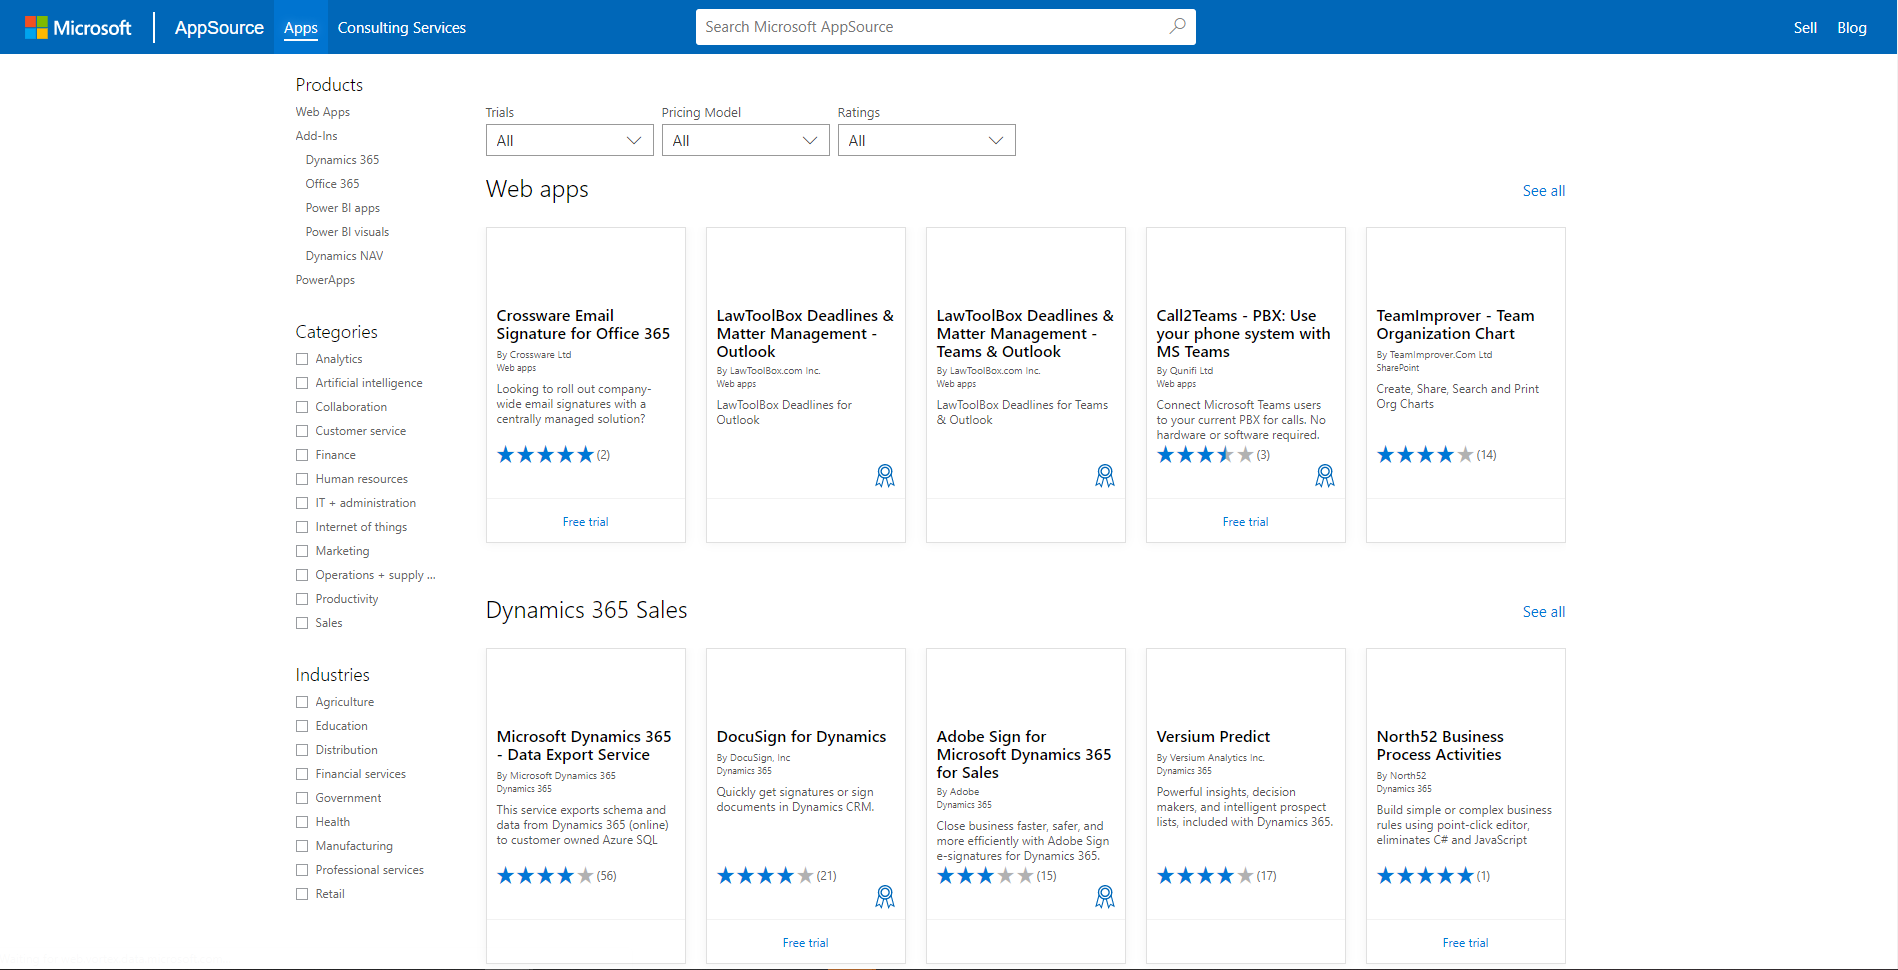This screenshot has width=1898, height=970.
Task: Start Free trial for DocuSign for Dynamics
Action: point(806,943)
